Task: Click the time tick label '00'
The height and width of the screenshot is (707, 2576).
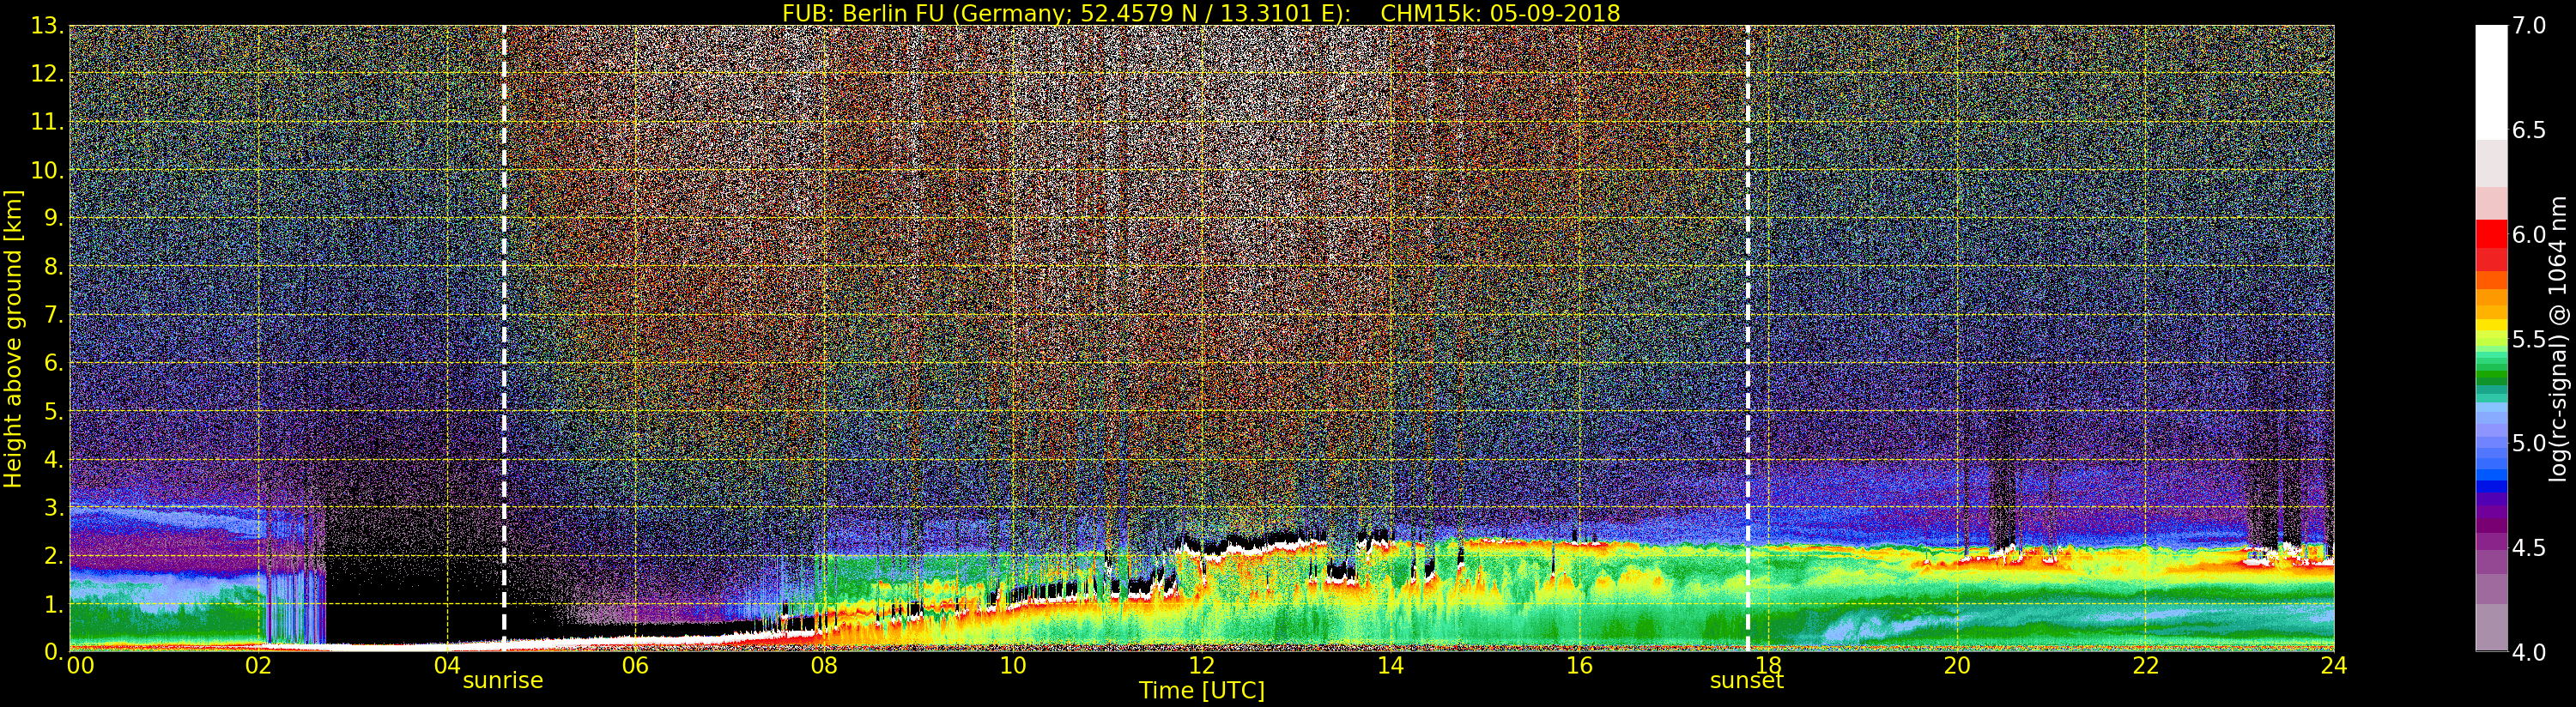Action: tap(80, 666)
